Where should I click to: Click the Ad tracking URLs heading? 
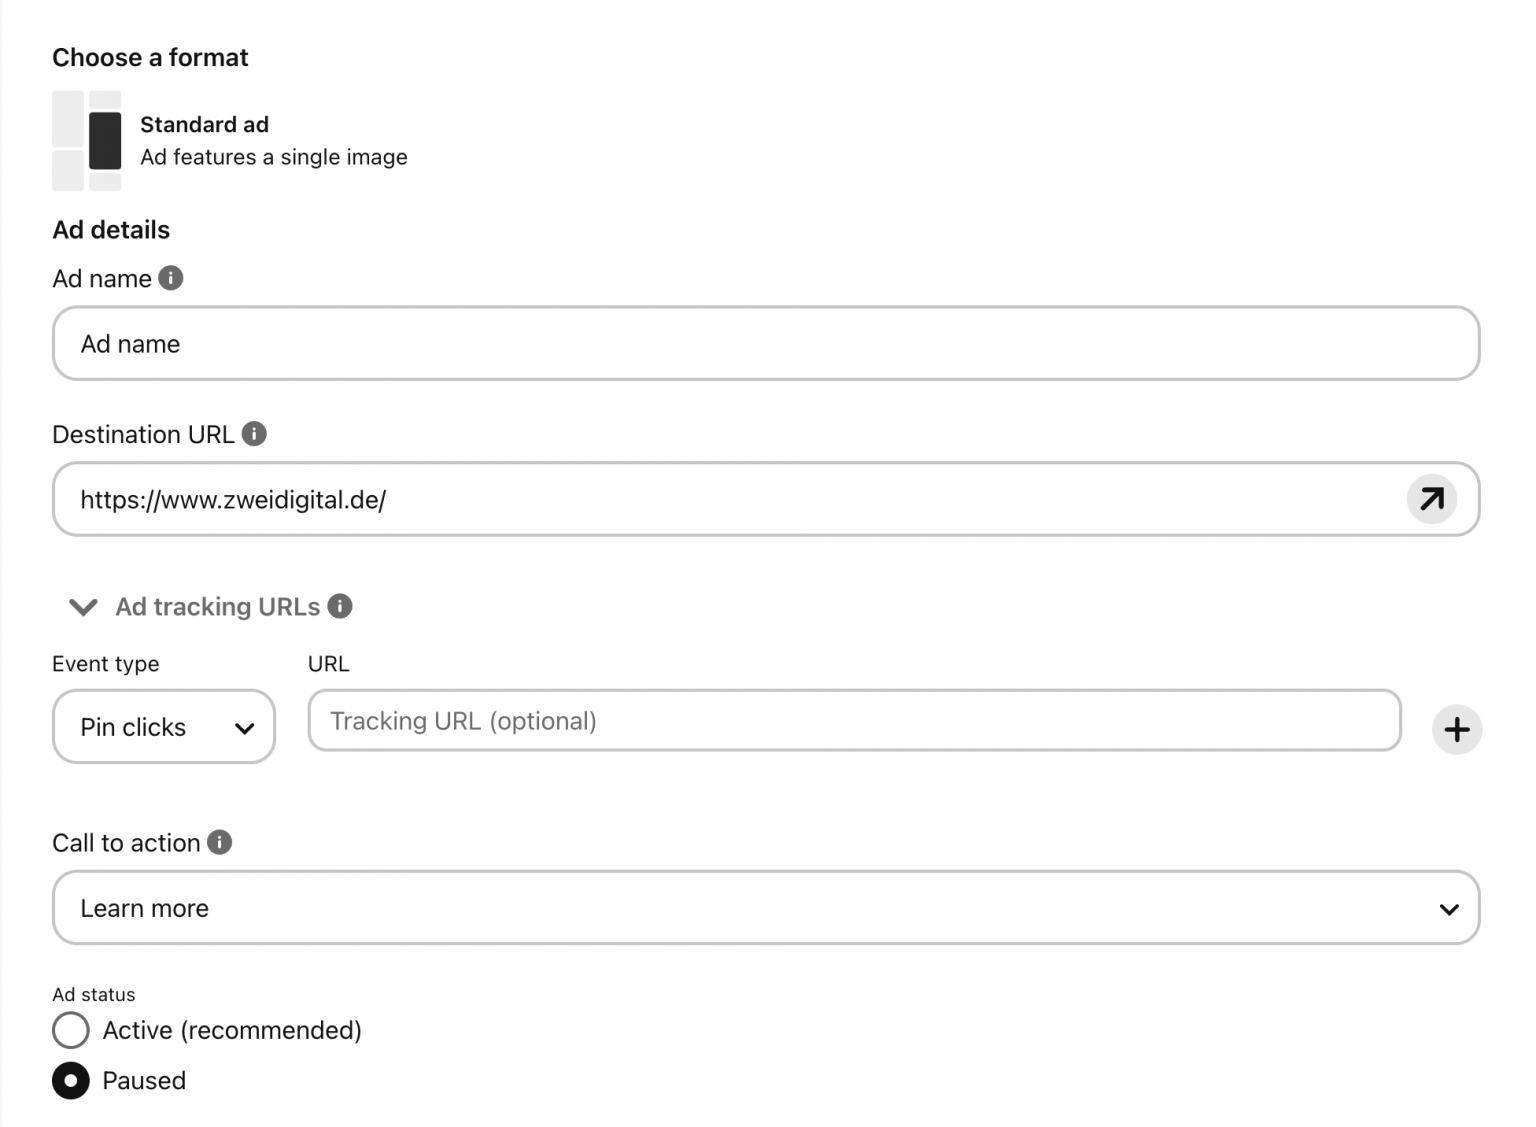218,607
